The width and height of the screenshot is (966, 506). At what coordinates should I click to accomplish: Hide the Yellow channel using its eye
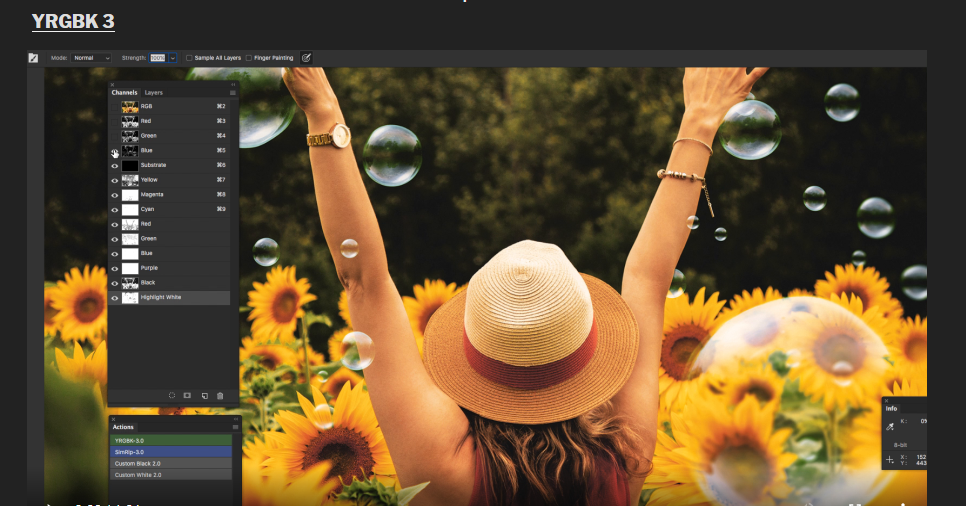click(115, 180)
